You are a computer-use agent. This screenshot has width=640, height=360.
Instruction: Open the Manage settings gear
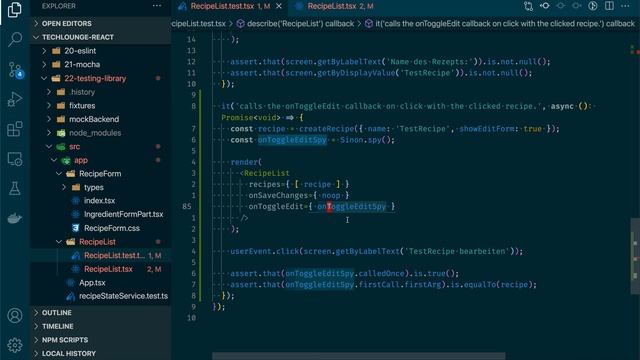click(x=15, y=345)
